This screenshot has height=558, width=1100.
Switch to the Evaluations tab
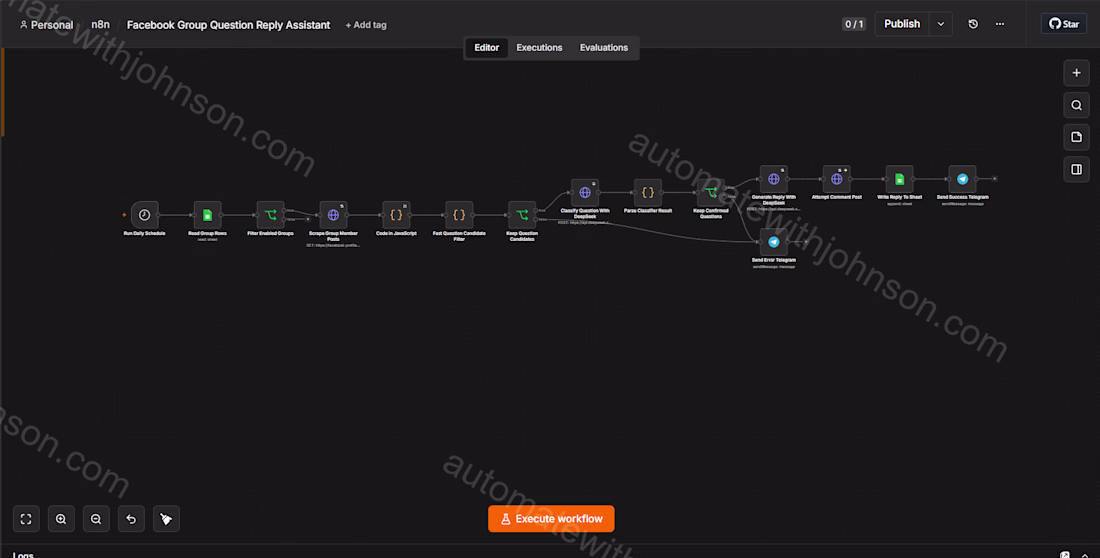click(x=603, y=48)
